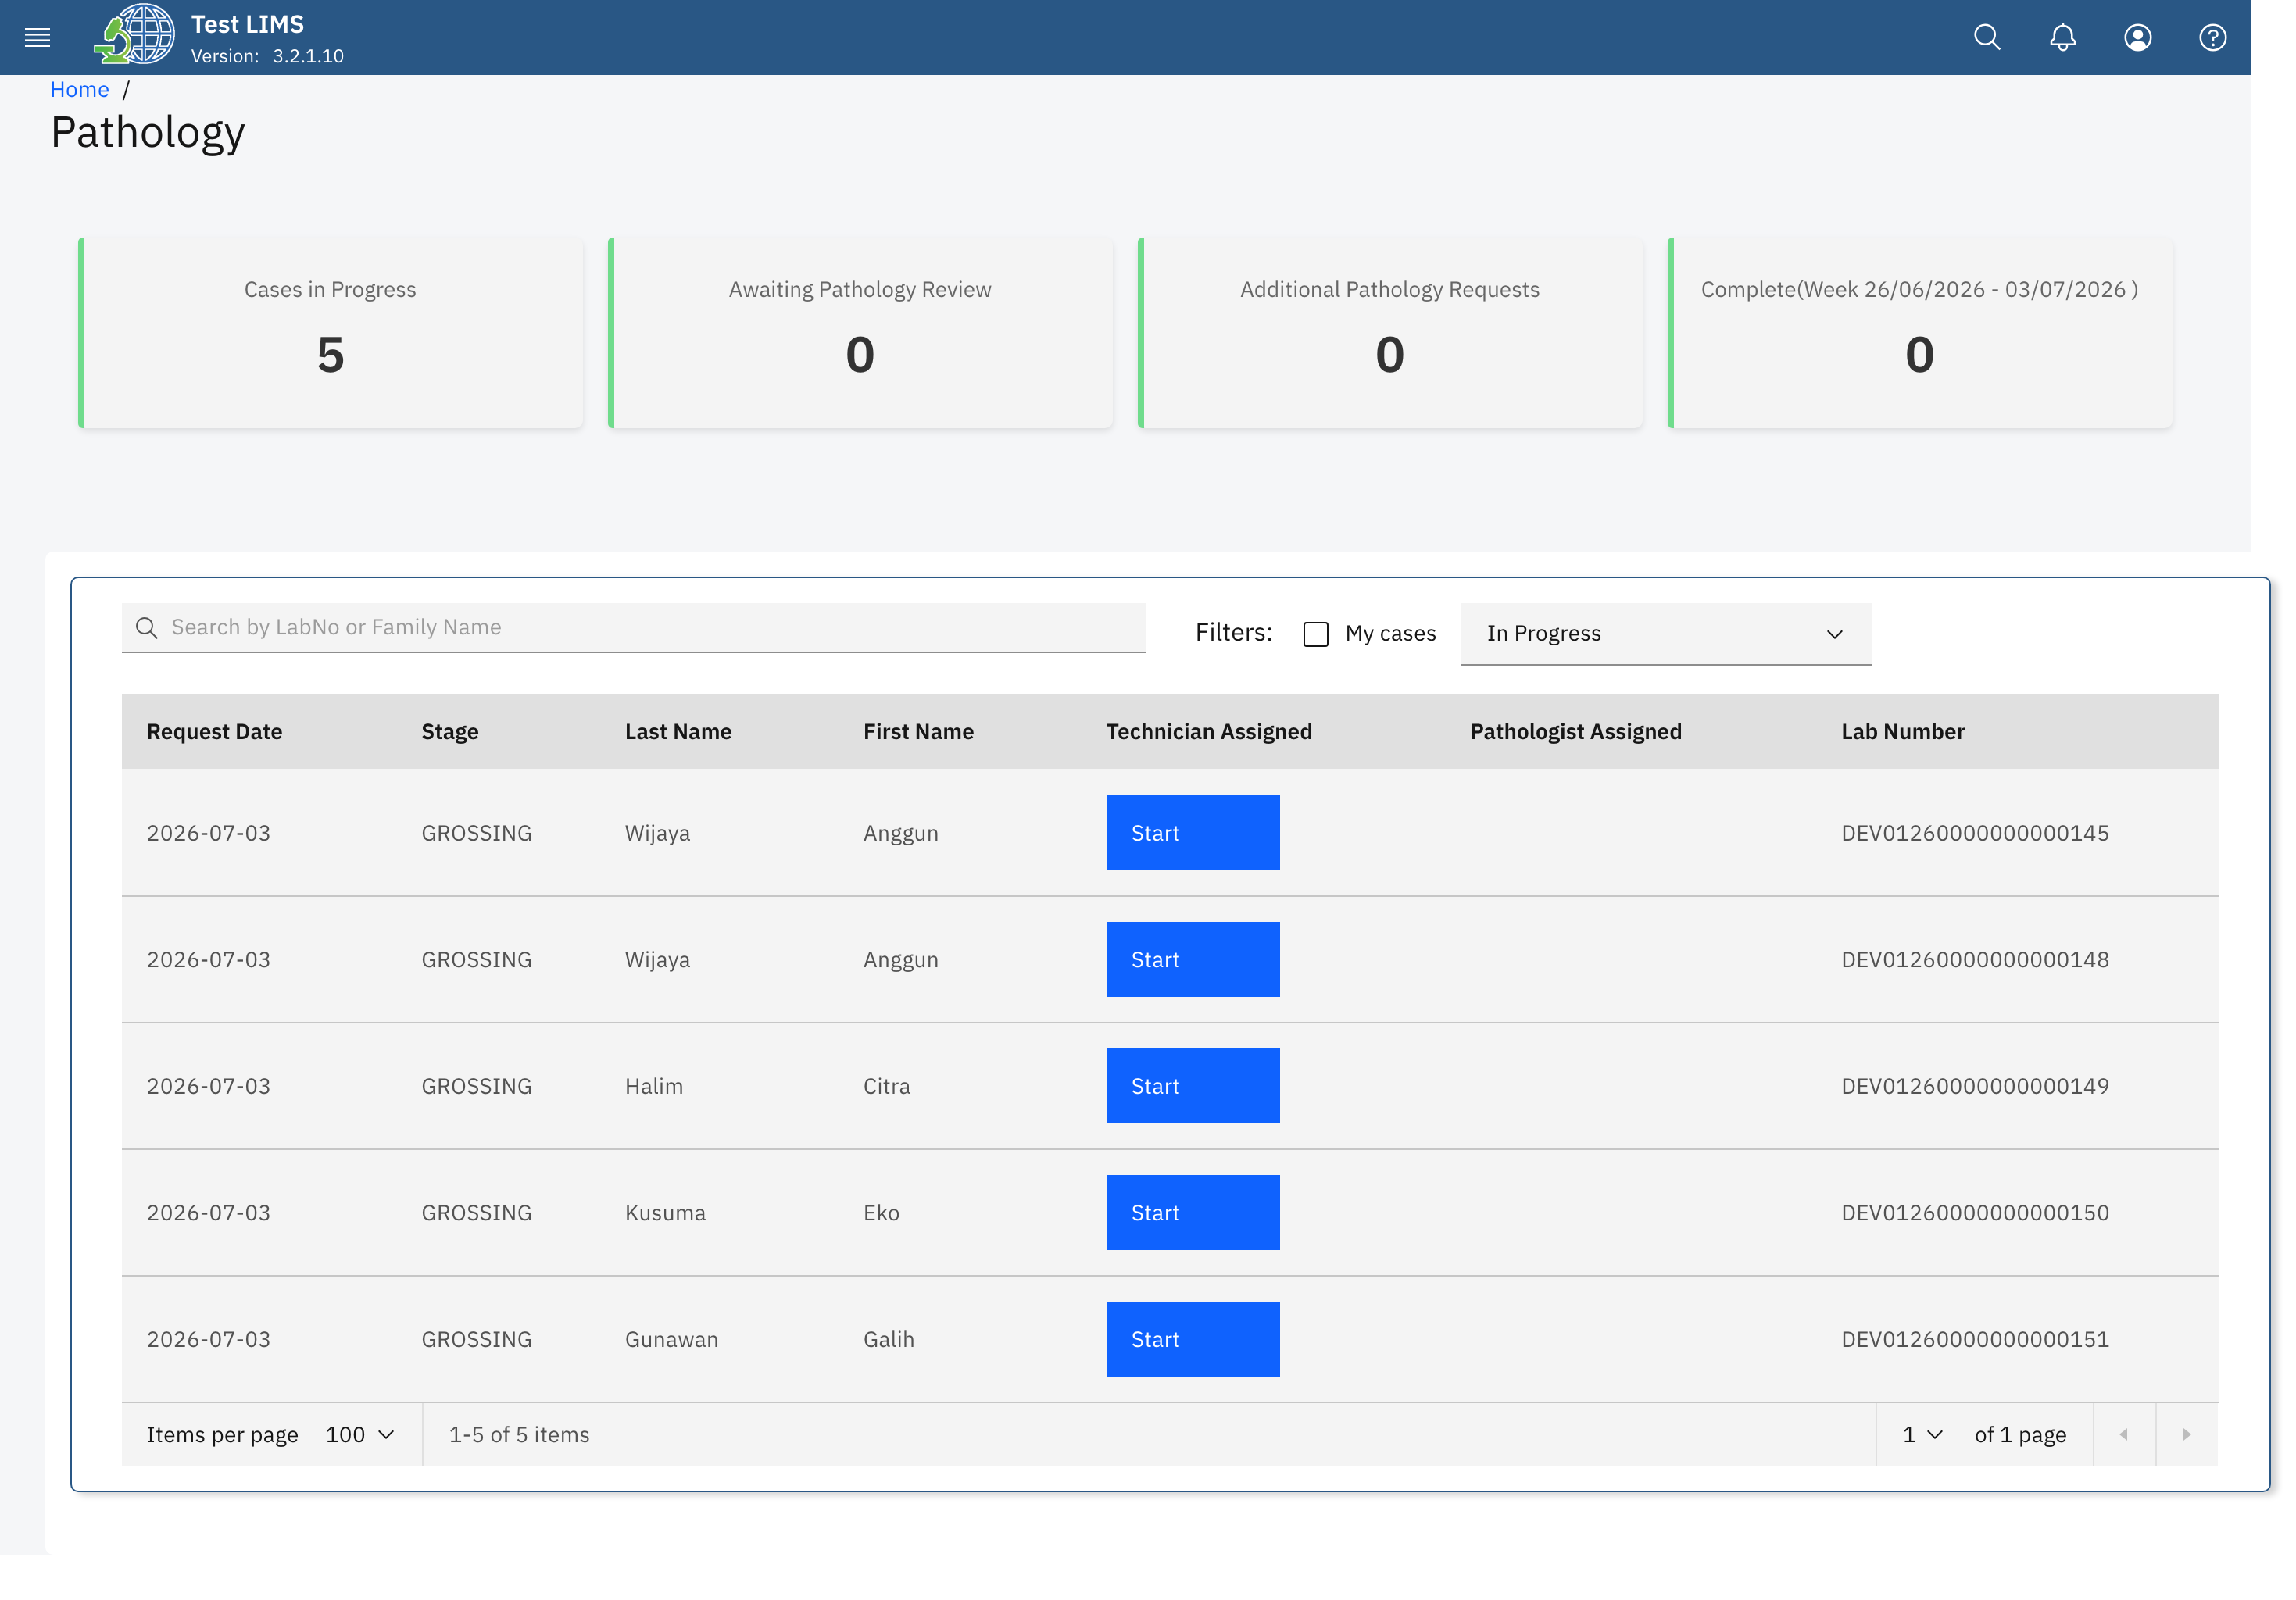Click first name Galih
The image size is (2296, 1600).
click(889, 1339)
